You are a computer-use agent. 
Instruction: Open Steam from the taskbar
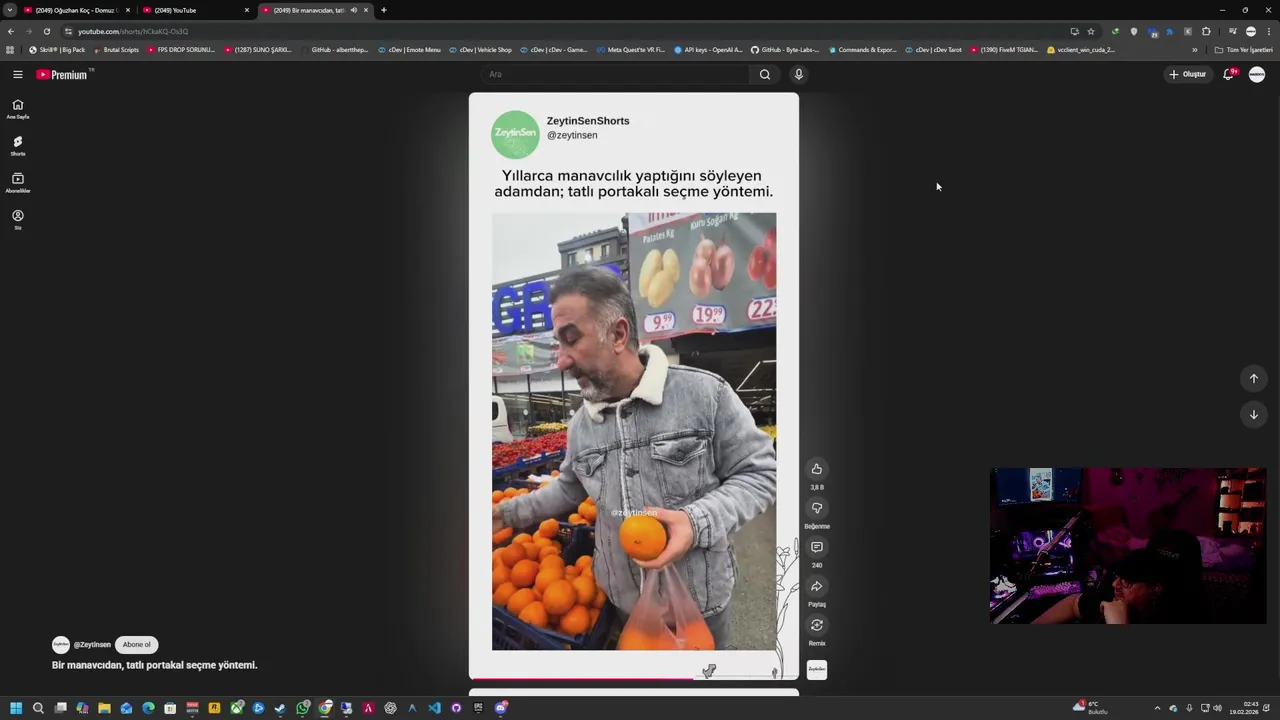pyautogui.click(x=280, y=708)
